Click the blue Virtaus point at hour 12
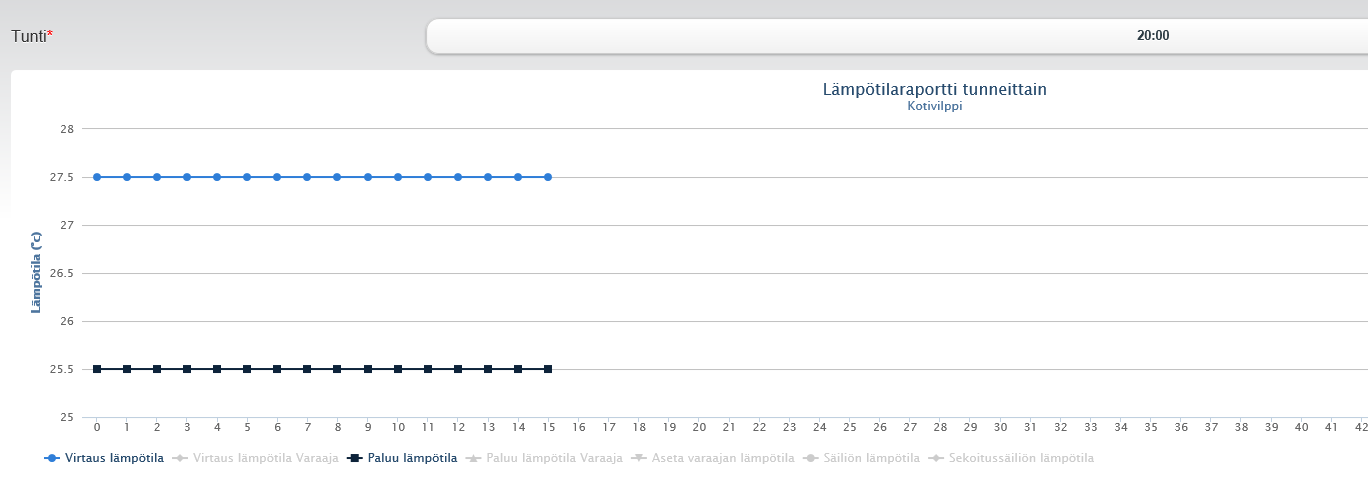Image resolution: width=1368 pixels, height=491 pixels. [458, 177]
